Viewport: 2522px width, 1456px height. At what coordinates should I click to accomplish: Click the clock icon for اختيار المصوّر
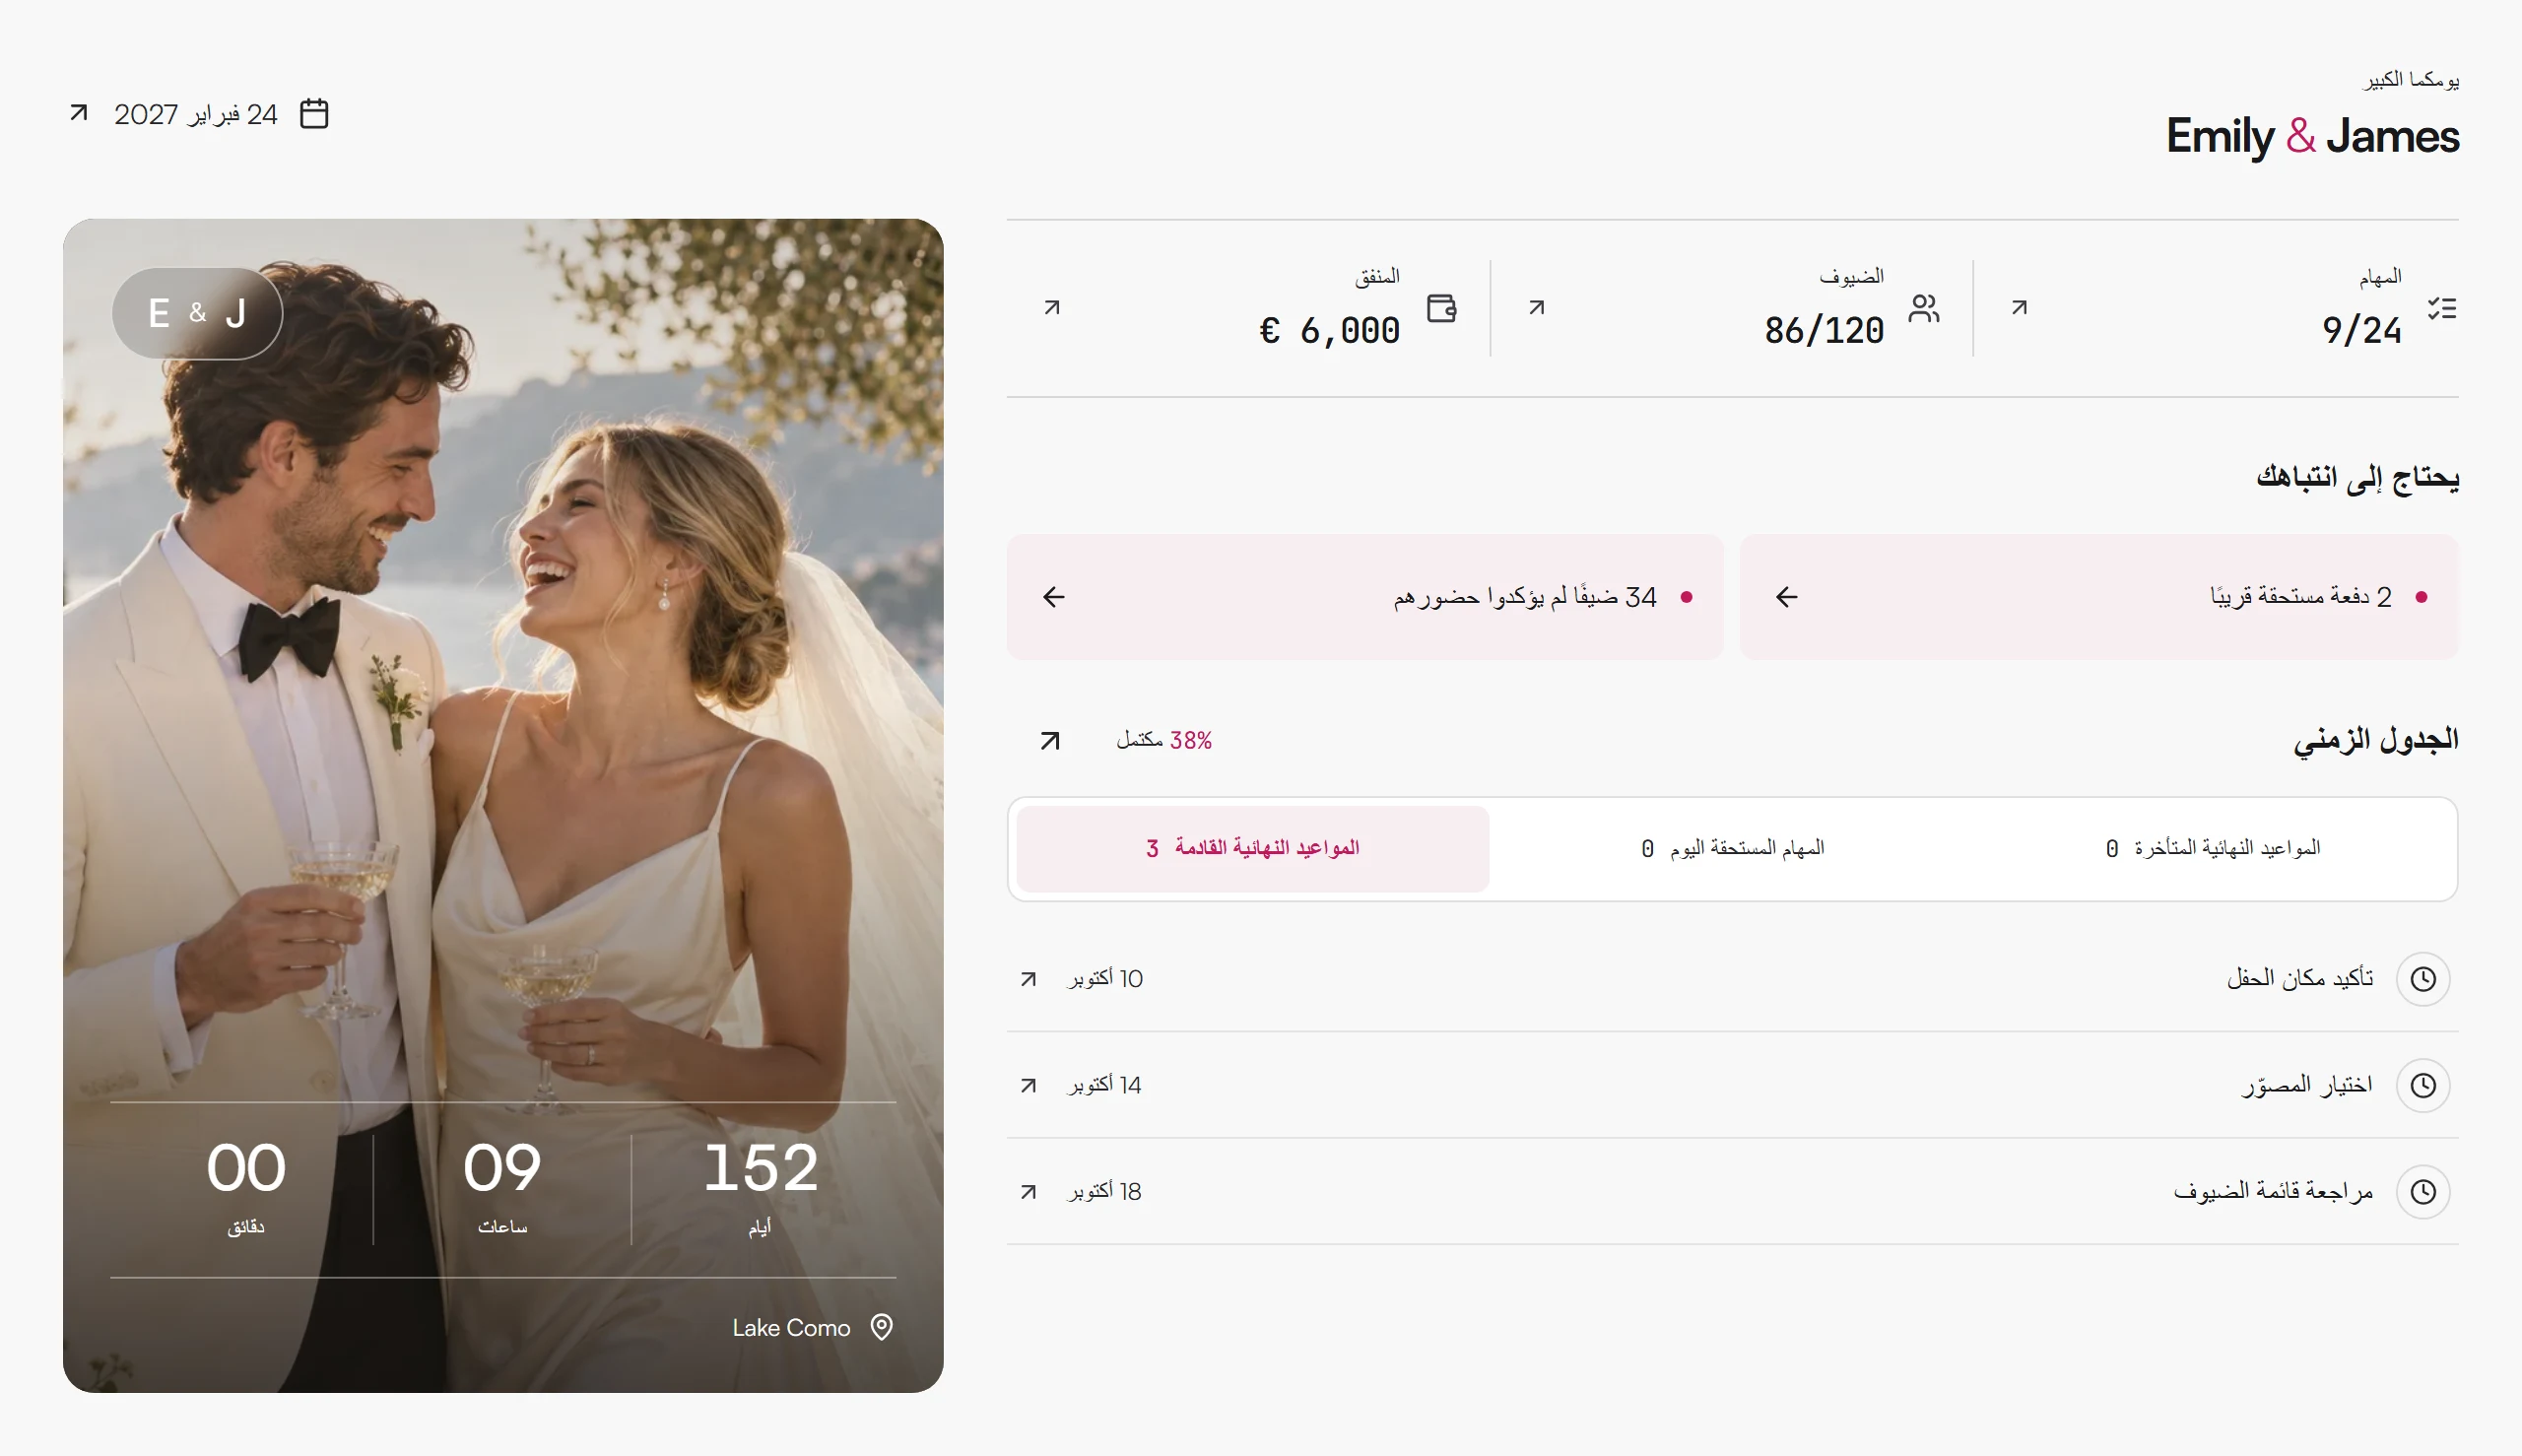coord(2423,1085)
